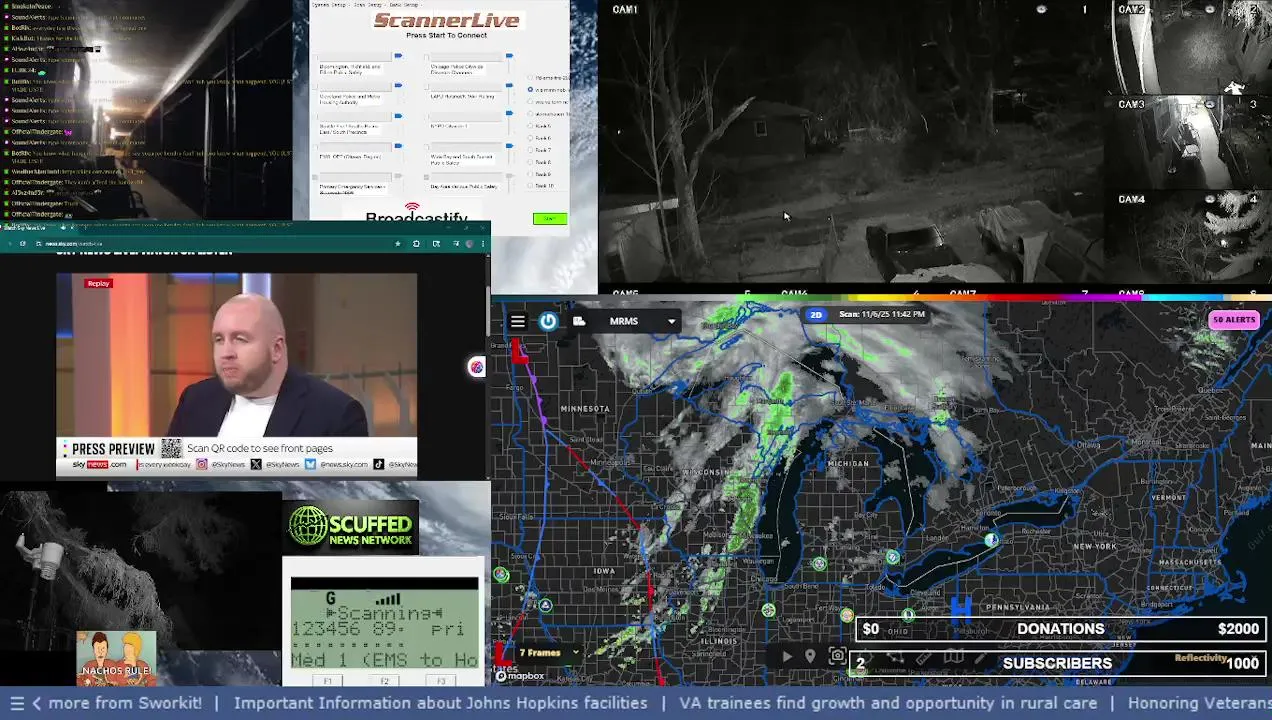Open second Setup menu in ScannerLive
The height and width of the screenshot is (720, 1272).
369,5
